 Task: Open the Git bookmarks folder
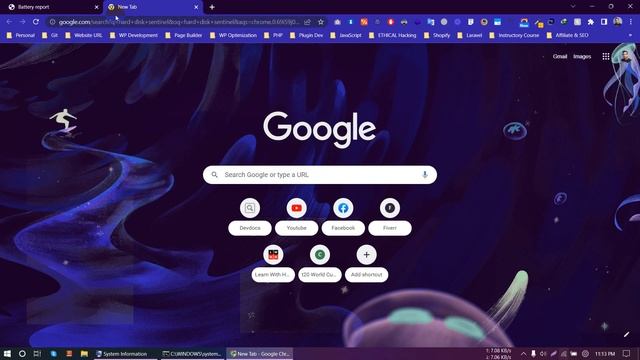50,36
